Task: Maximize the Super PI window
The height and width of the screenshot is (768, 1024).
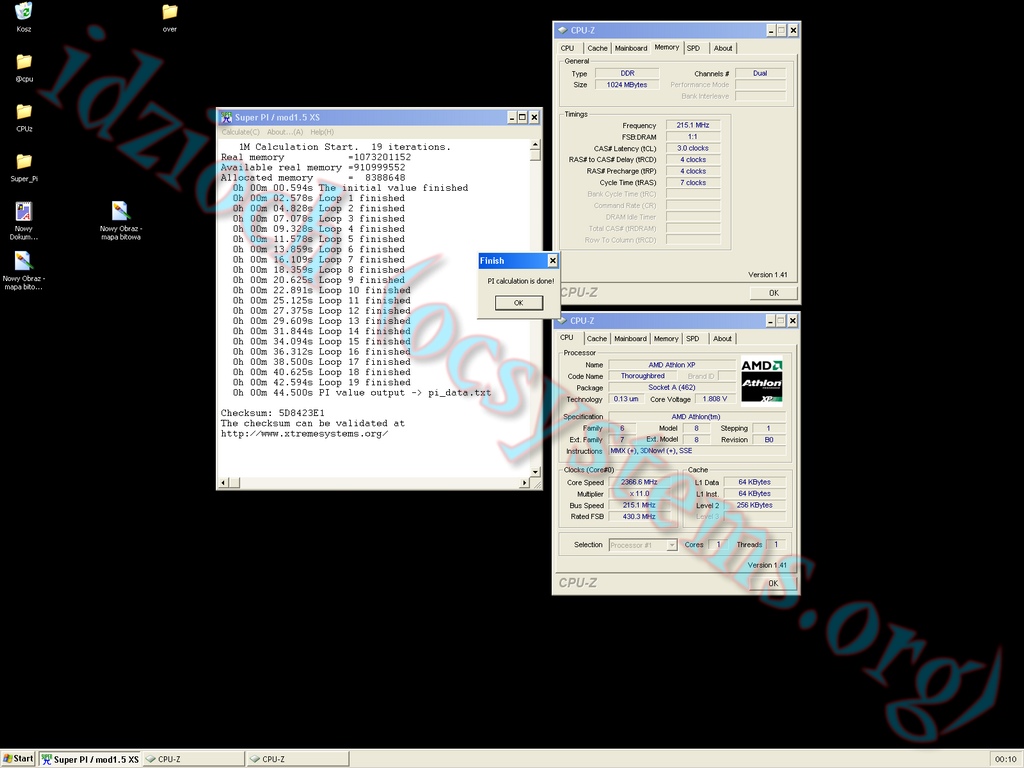Action: coord(522,118)
